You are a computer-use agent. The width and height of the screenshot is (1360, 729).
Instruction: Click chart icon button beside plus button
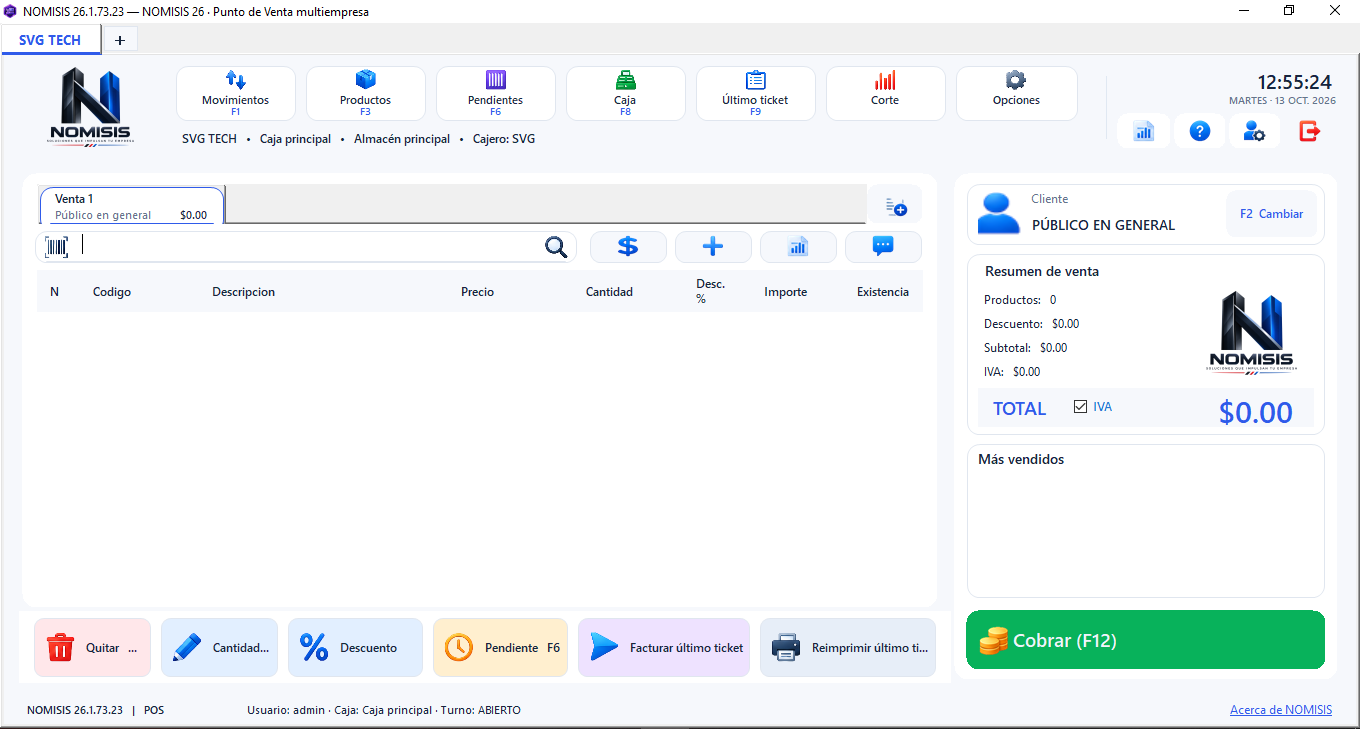798,247
